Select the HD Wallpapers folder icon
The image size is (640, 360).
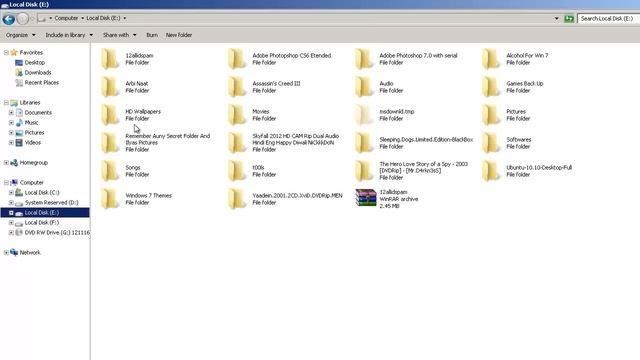click(x=109, y=115)
